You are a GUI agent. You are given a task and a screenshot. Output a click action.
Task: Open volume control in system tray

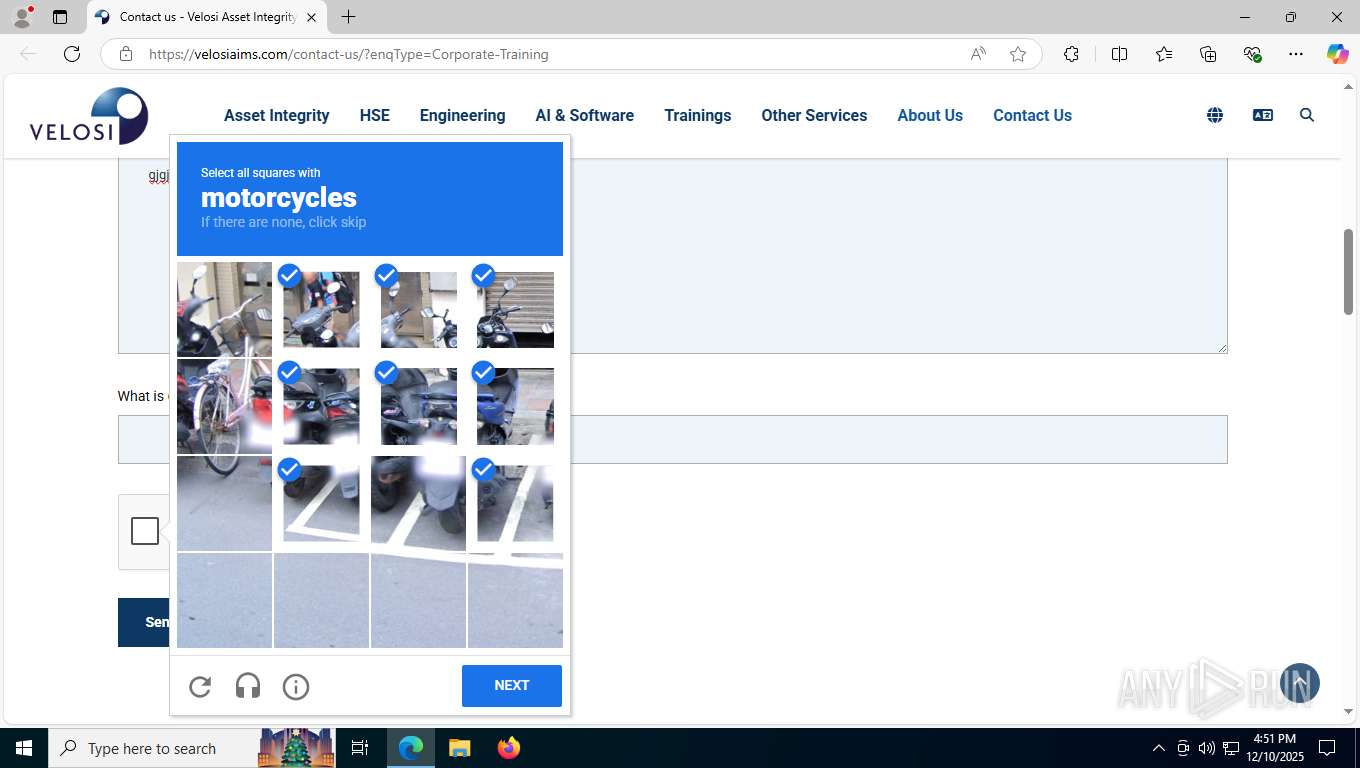1206,748
